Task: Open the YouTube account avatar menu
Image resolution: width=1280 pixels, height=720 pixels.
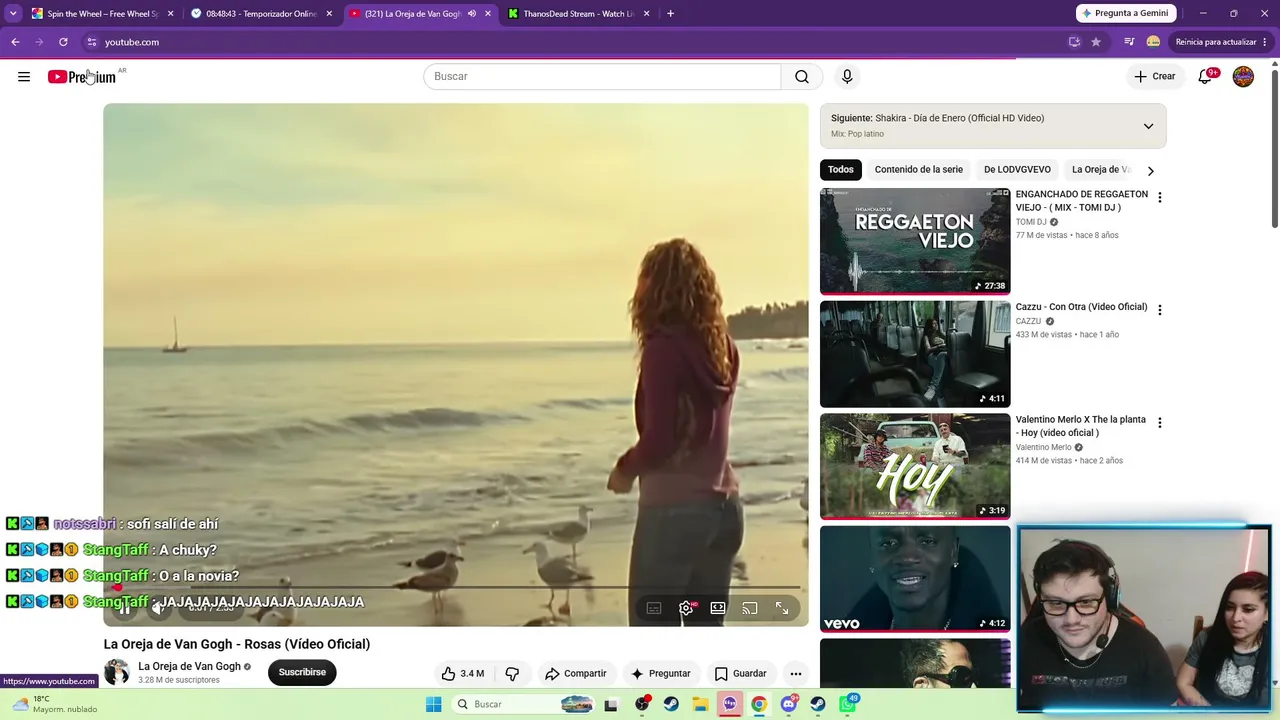Action: pyautogui.click(x=1243, y=77)
